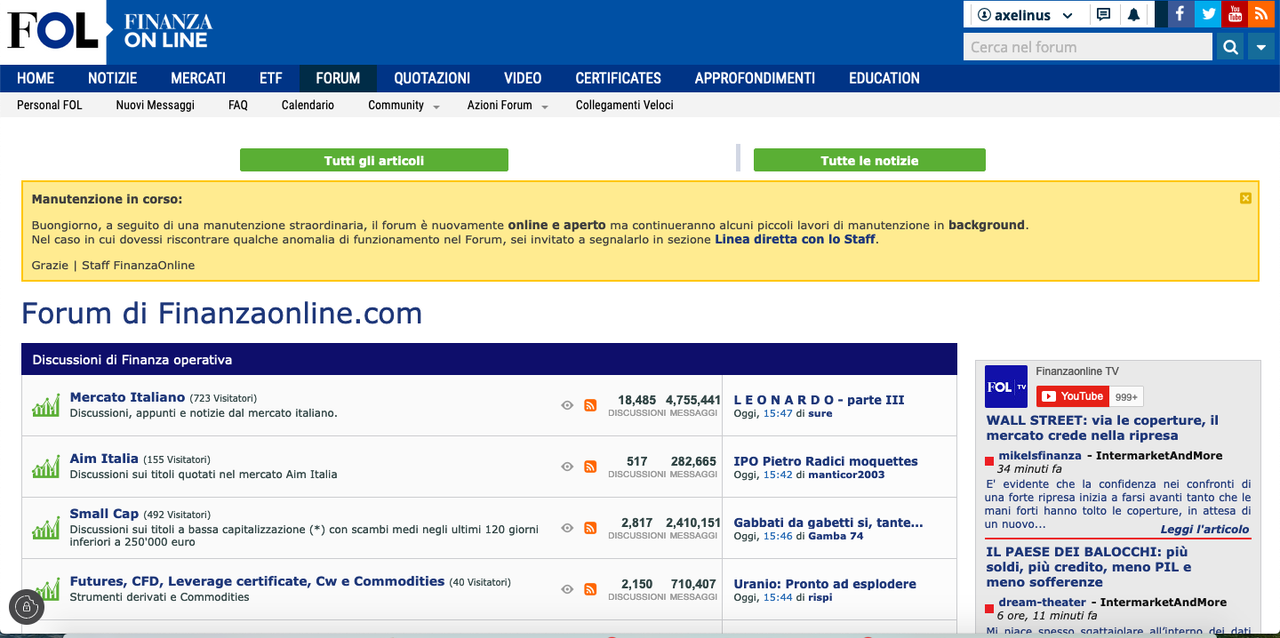Open the Mercato Italiano forum
The width and height of the screenshot is (1280, 638).
(127, 397)
